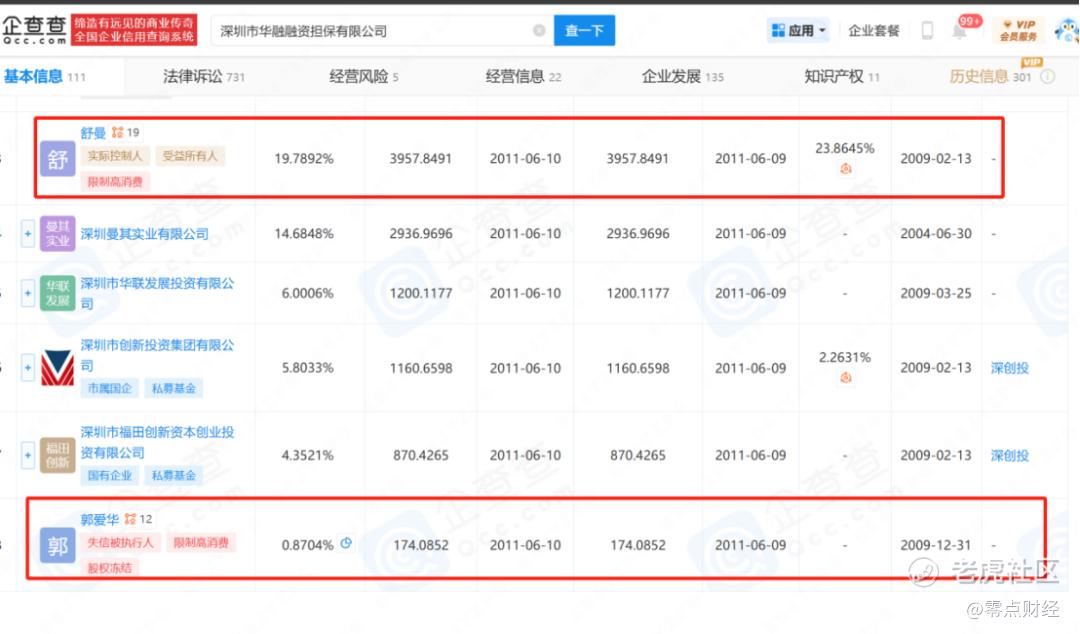1080x634 pixels.
Task: Click the 2009-03-25 date cell
Action: click(935, 293)
